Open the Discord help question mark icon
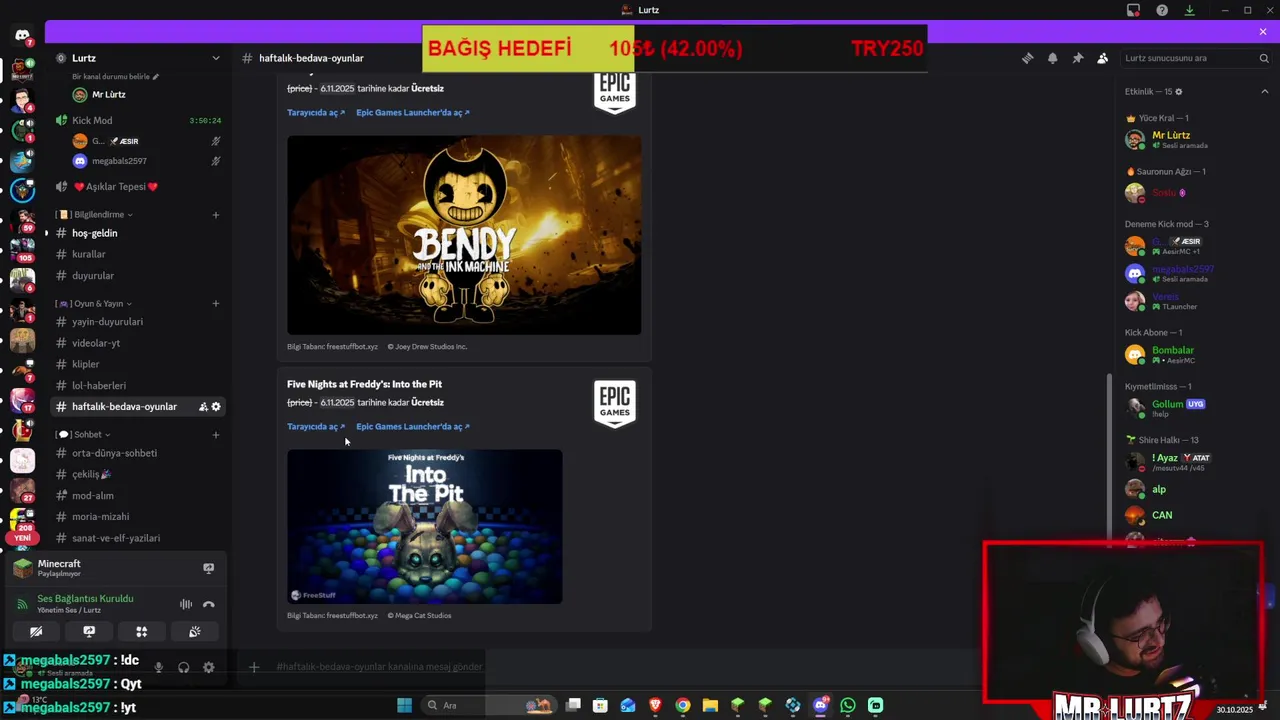This screenshot has height=720, width=1280. pyautogui.click(x=1162, y=10)
